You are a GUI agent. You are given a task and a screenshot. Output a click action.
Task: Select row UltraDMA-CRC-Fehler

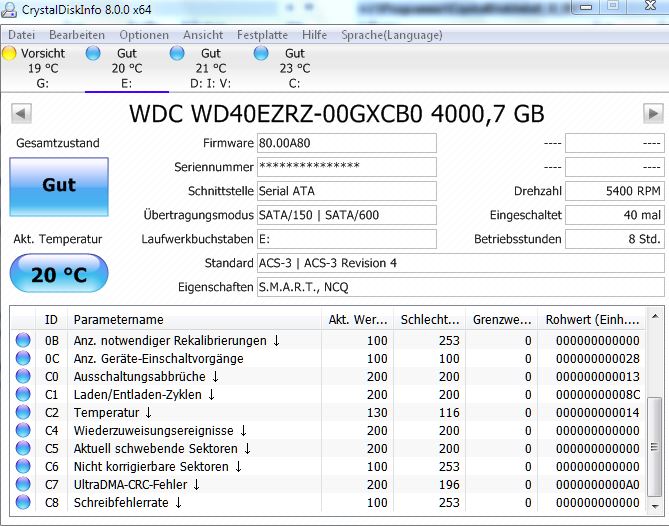(x=328, y=484)
